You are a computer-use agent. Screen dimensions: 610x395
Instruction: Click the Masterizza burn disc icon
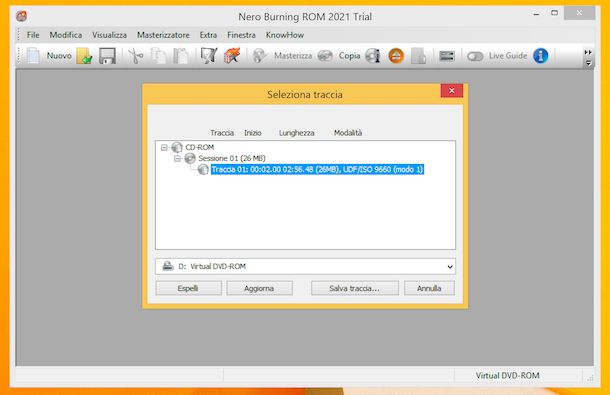(x=259, y=56)
